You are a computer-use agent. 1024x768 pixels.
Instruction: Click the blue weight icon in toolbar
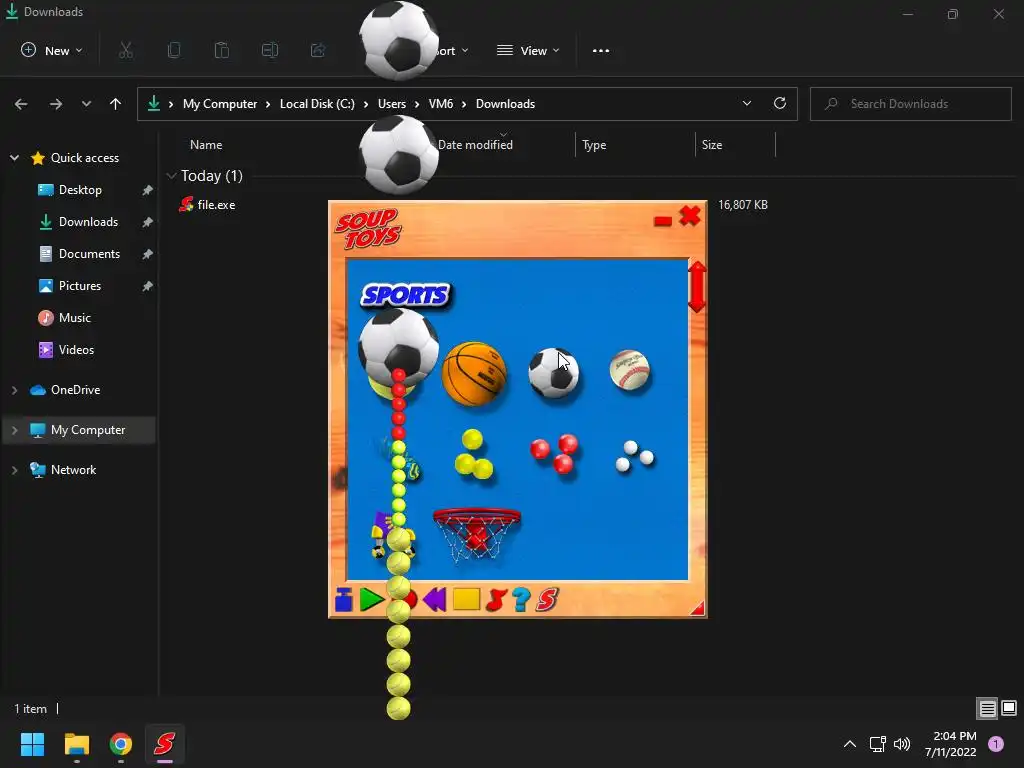pos(344,600)
